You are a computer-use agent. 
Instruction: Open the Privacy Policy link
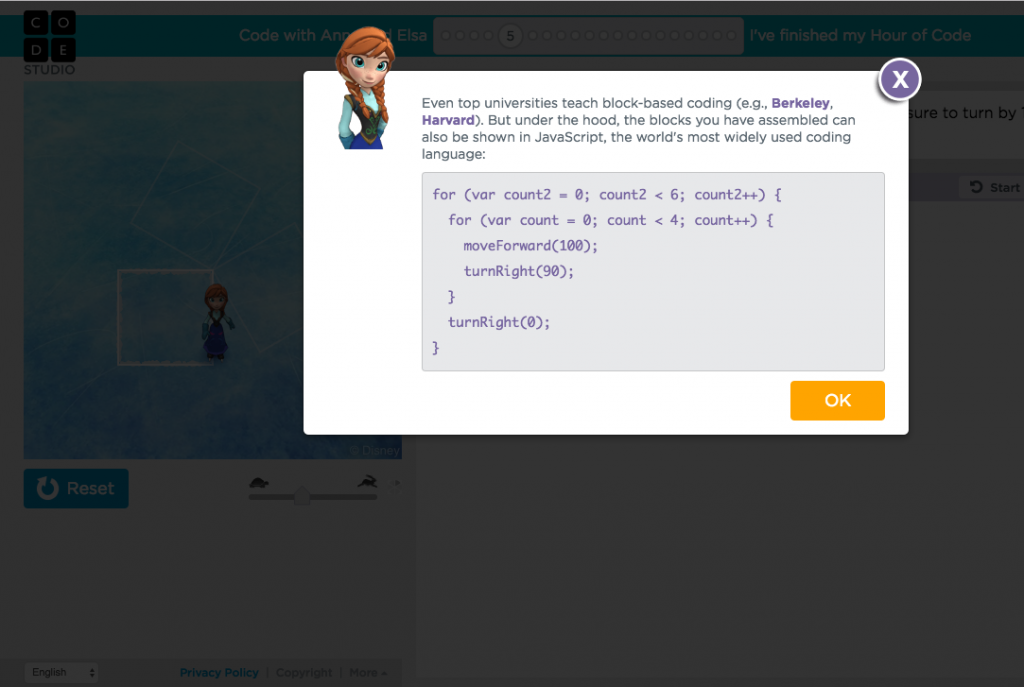[219, 673]
